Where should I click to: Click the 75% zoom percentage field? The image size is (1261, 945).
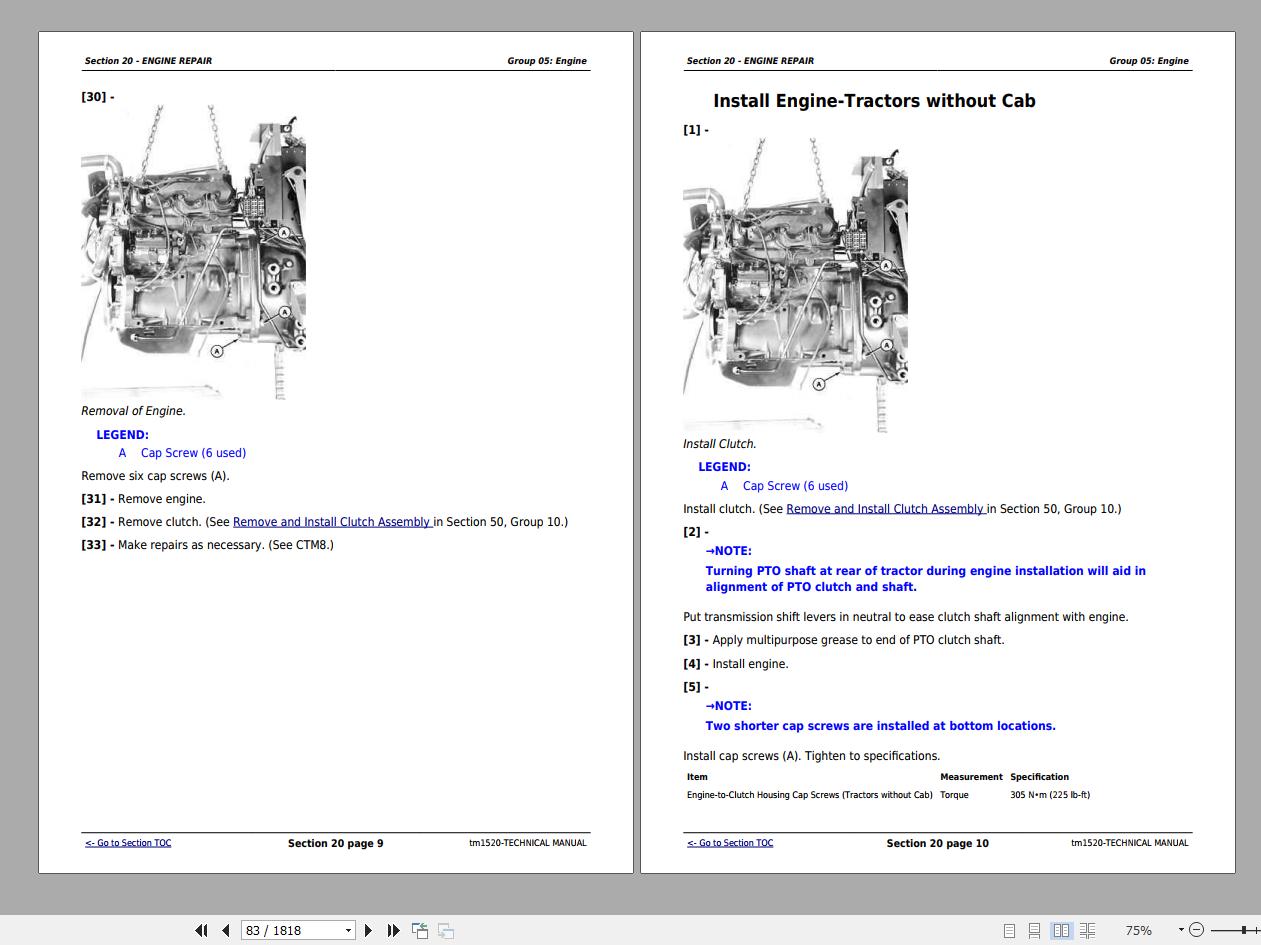coord(1138,930)
